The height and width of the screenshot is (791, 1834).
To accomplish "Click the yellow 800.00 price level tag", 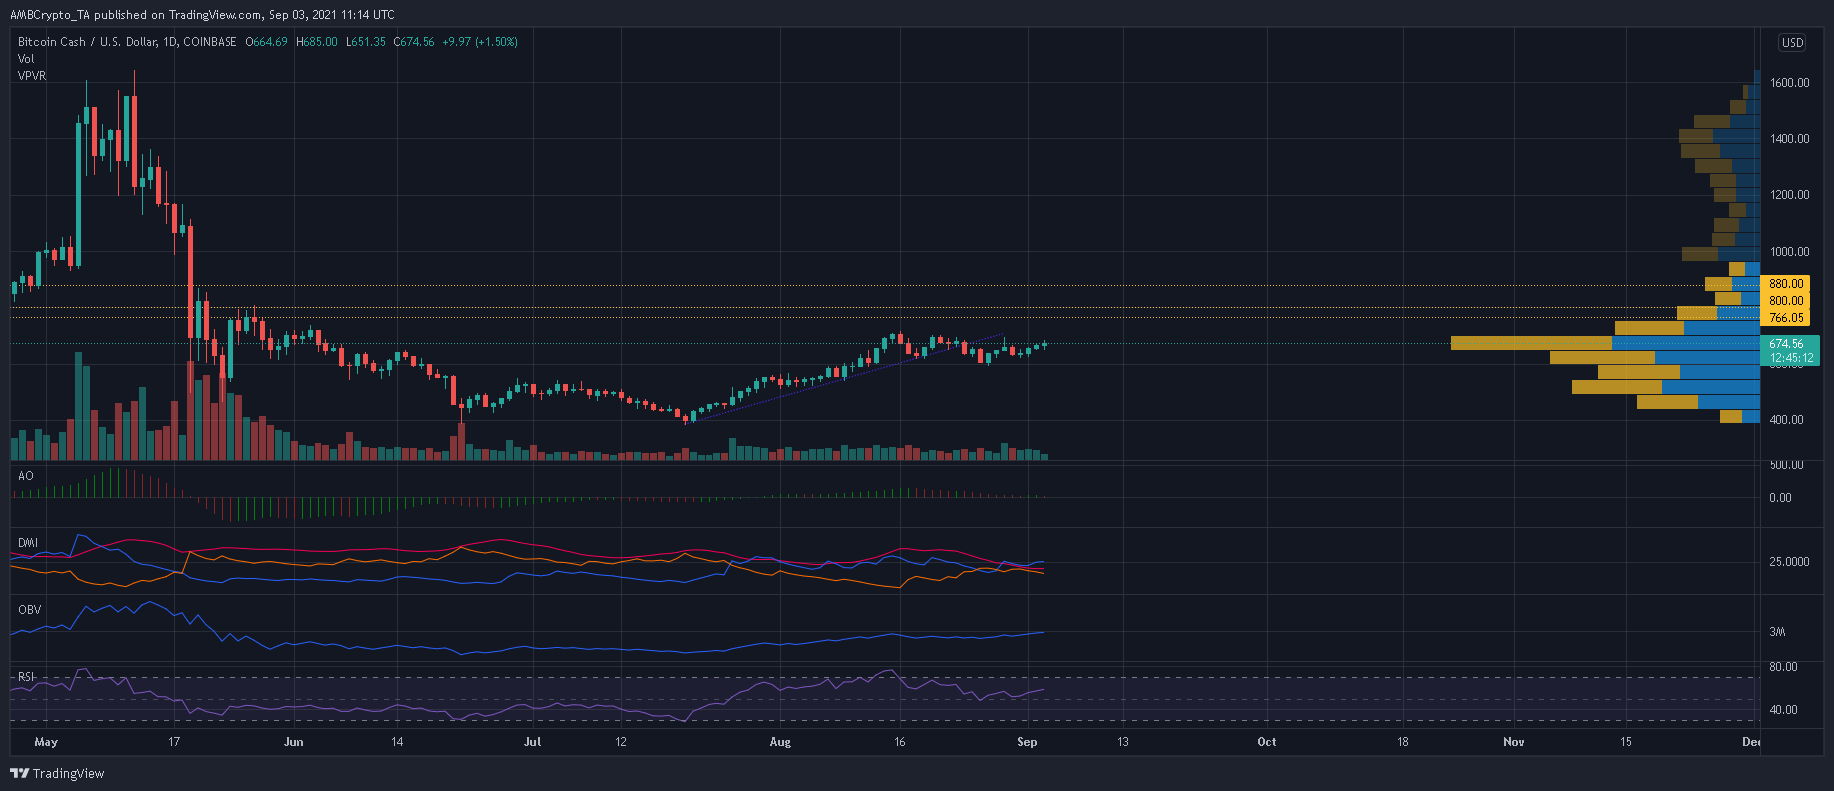I will coord(1785,301).
